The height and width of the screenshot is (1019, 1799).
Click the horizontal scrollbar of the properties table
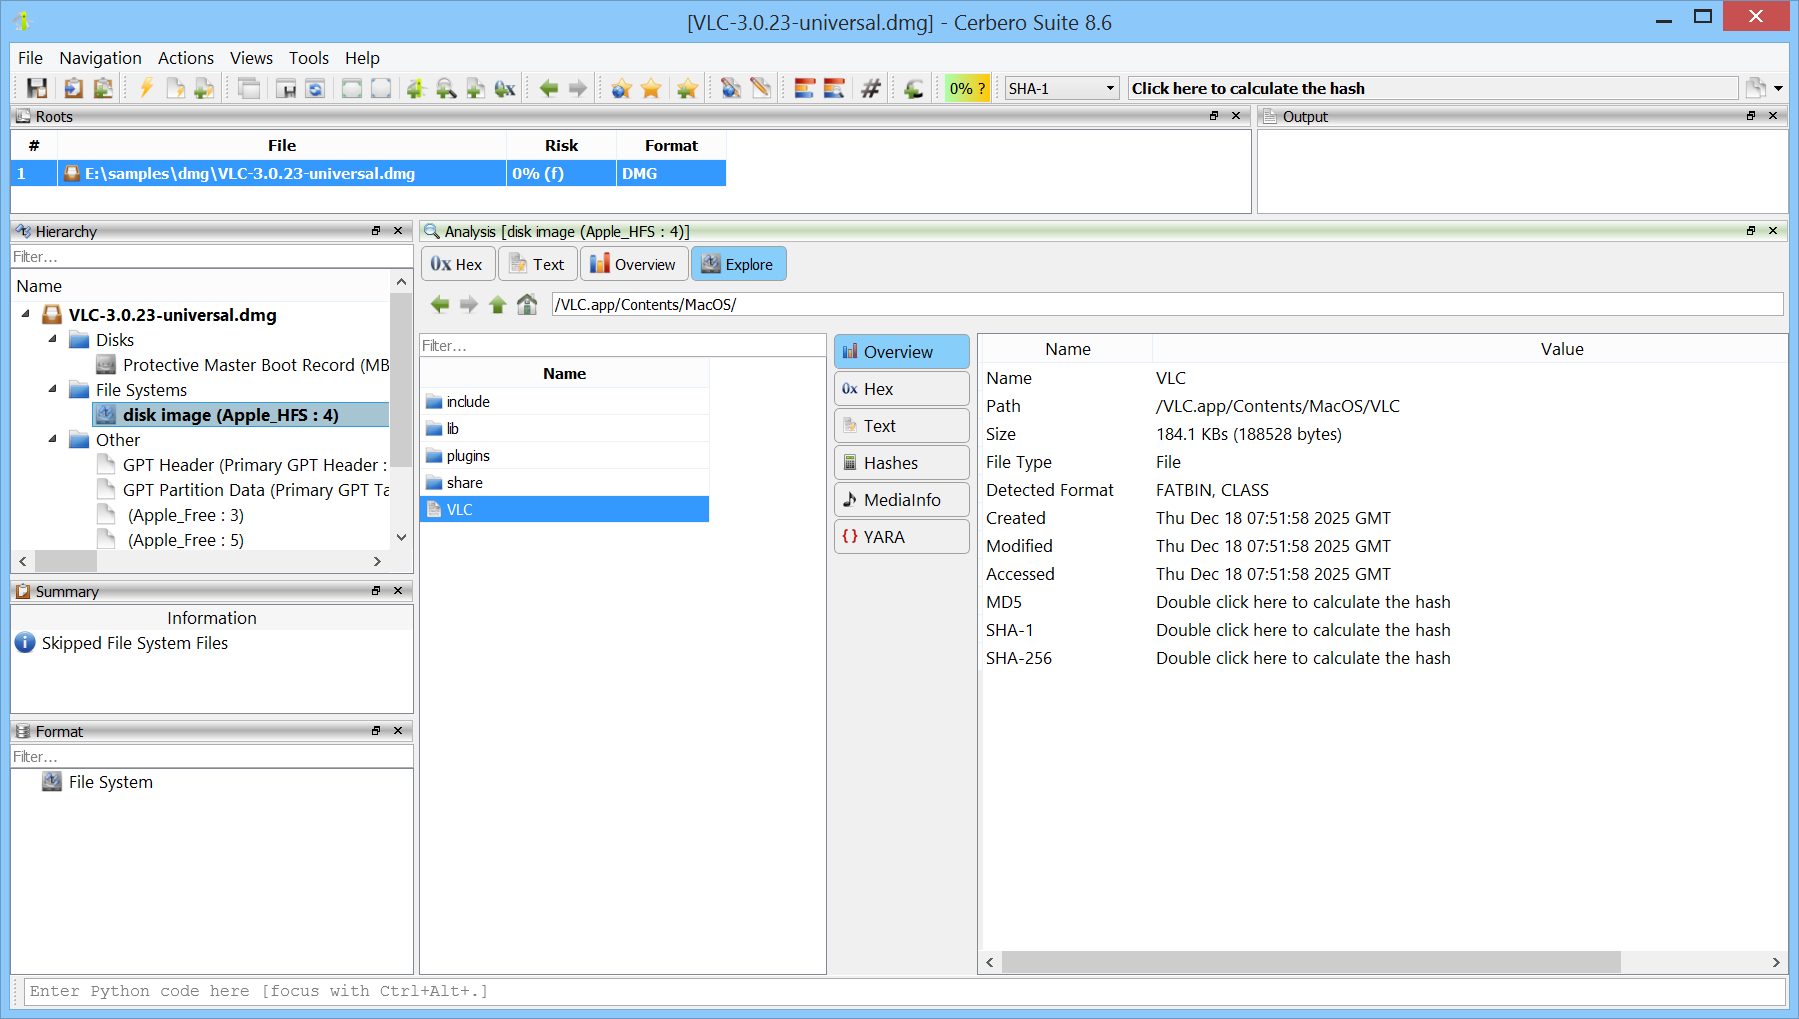pyautogui.click(x=1310, y=962)
